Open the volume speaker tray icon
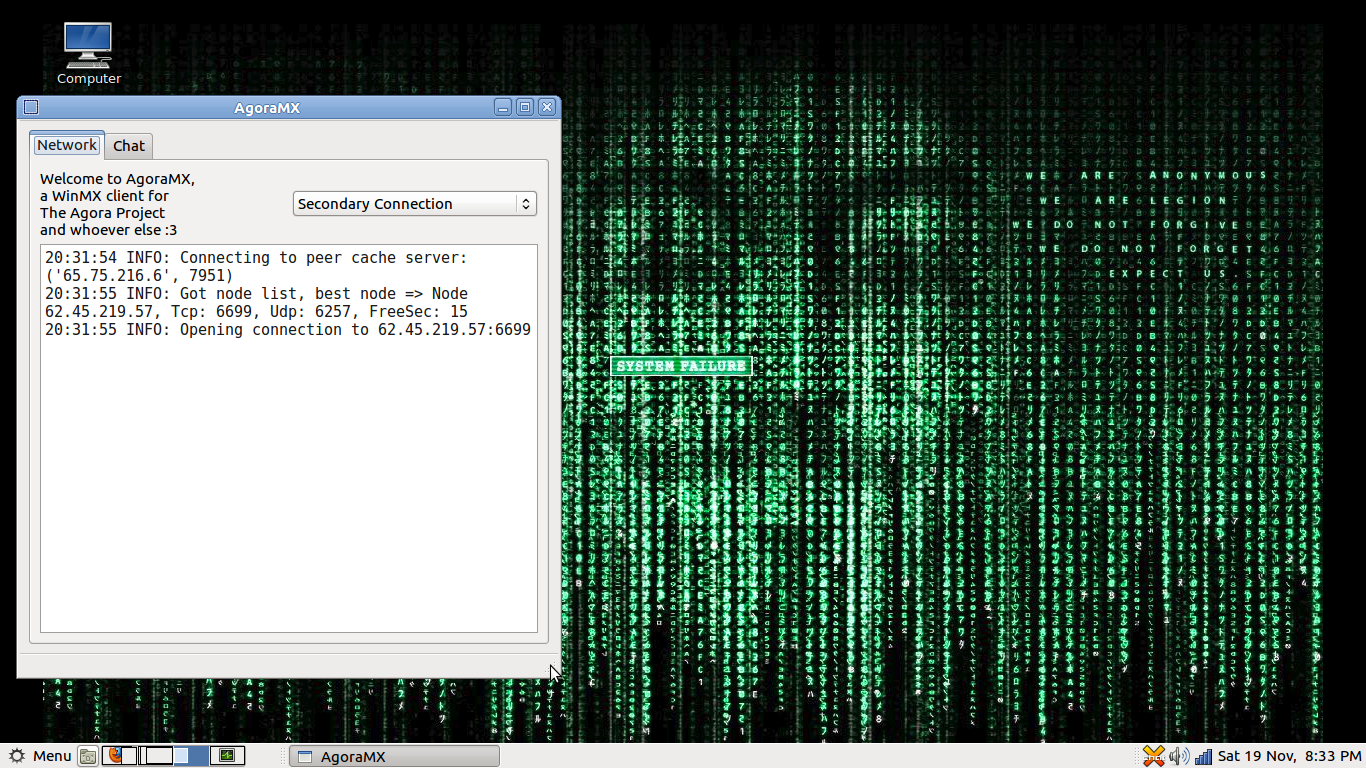This screenshot has width=1366, height=768. coord(1179,756)
